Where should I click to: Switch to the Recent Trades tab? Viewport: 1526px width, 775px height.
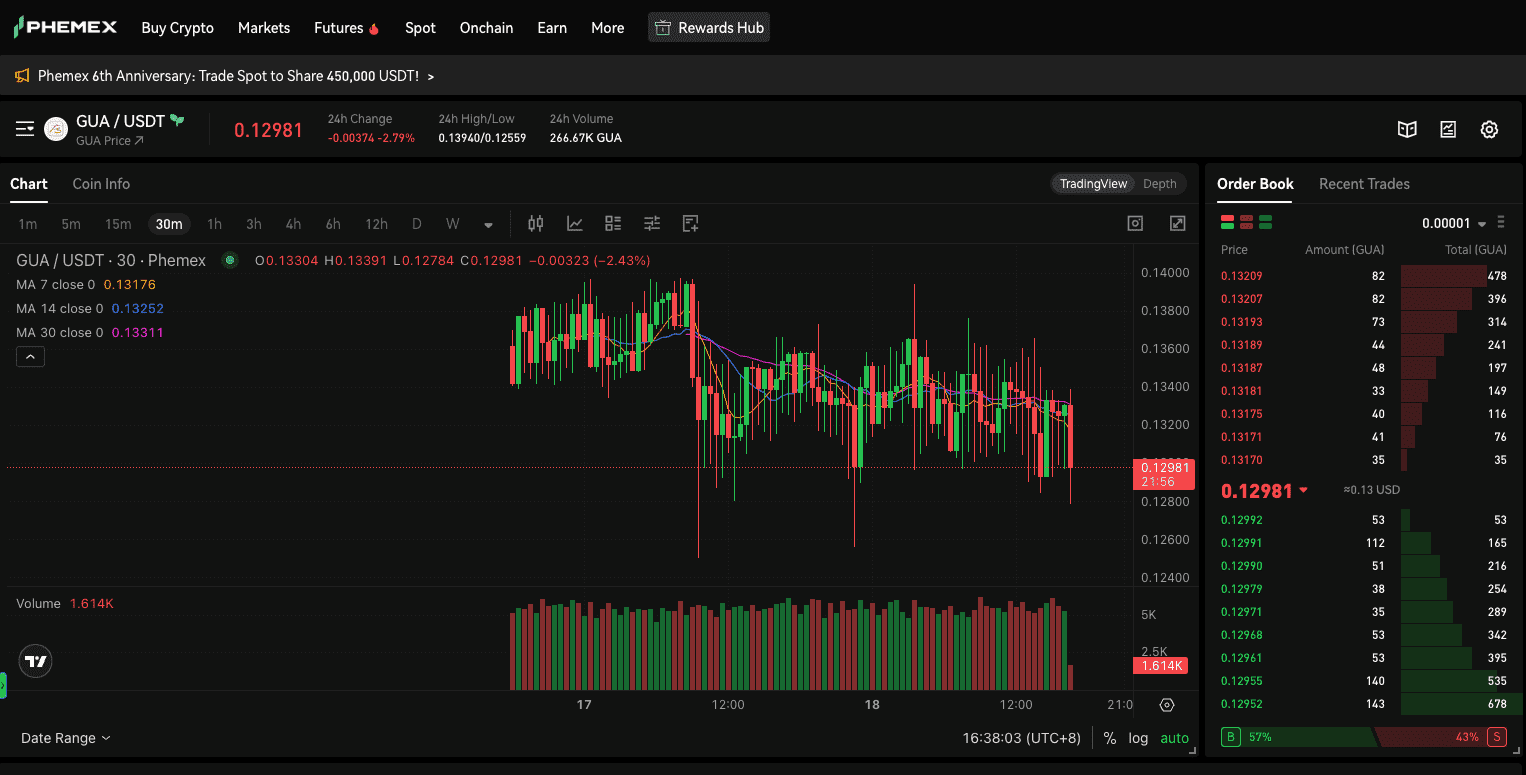1364,184
